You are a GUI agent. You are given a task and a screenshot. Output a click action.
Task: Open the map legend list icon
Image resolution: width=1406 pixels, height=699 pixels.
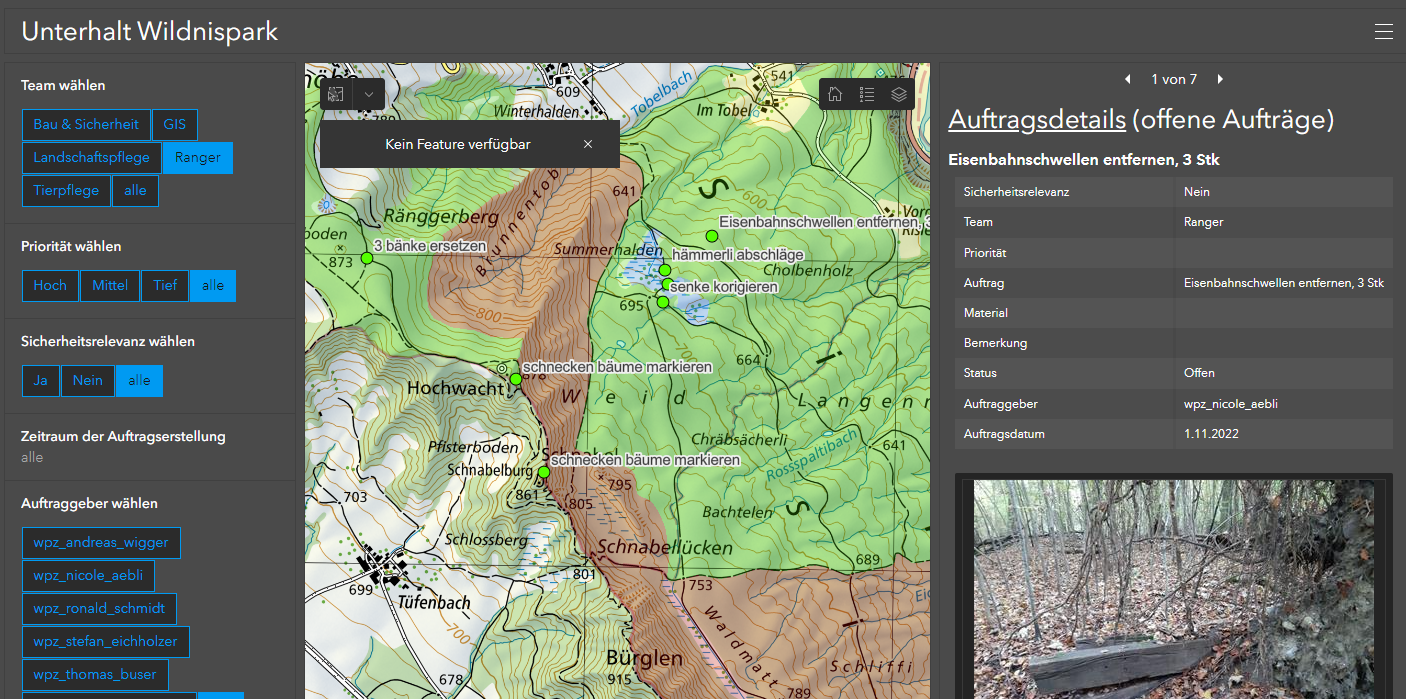click(x=867, y=94)
